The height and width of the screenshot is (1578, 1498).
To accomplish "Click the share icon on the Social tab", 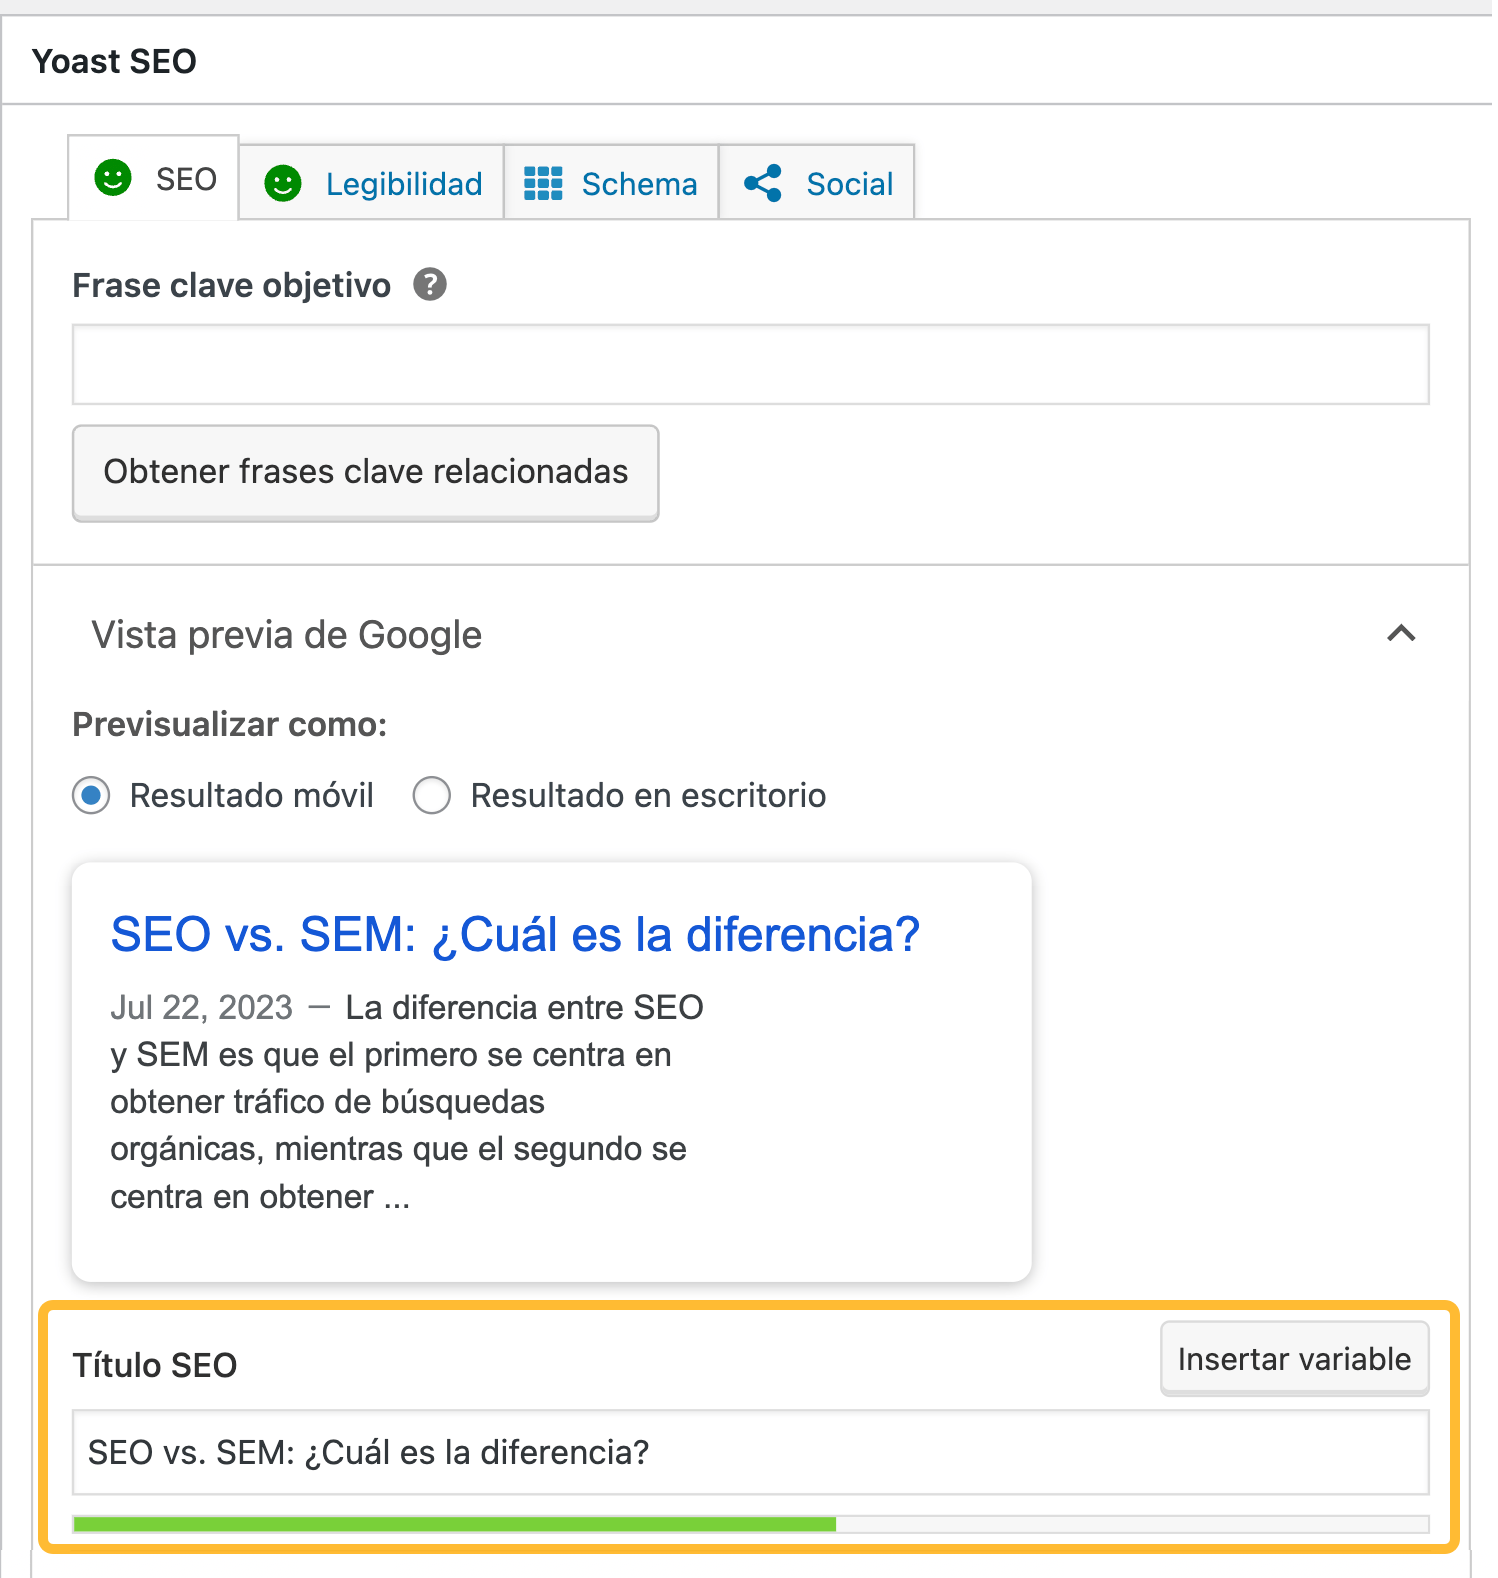I will pyautogui.click(x=763, y=183).
